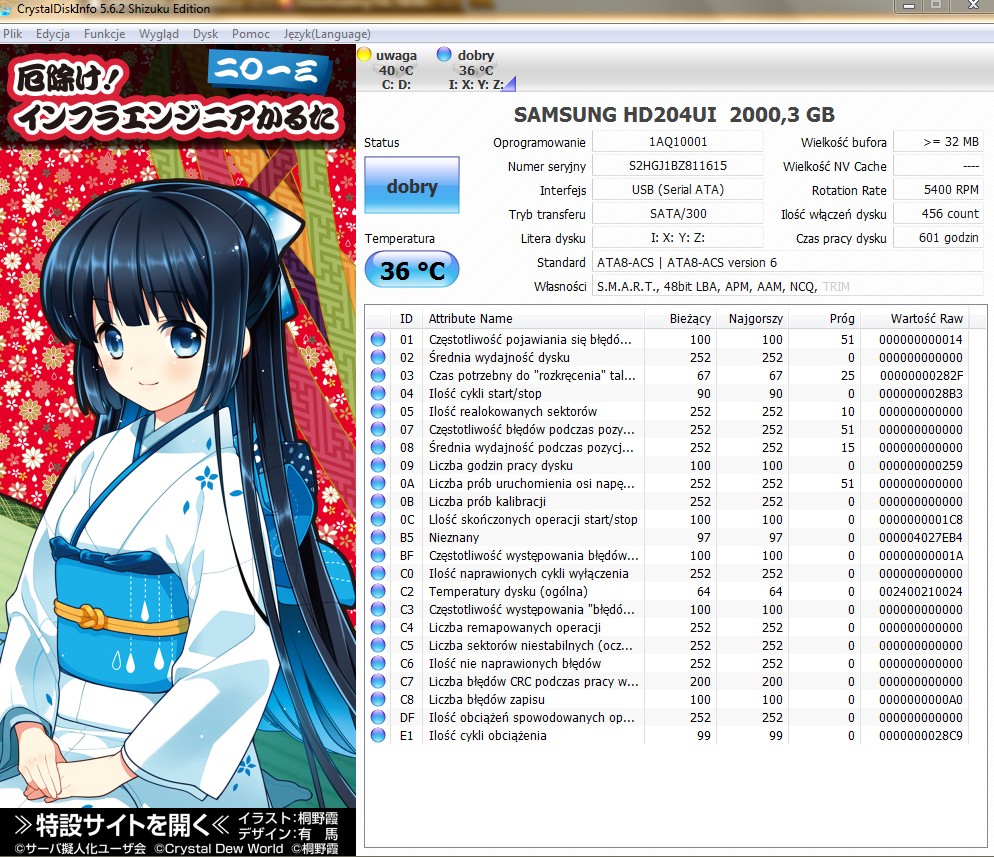Click the Bieżący column header

pos(680,318)
